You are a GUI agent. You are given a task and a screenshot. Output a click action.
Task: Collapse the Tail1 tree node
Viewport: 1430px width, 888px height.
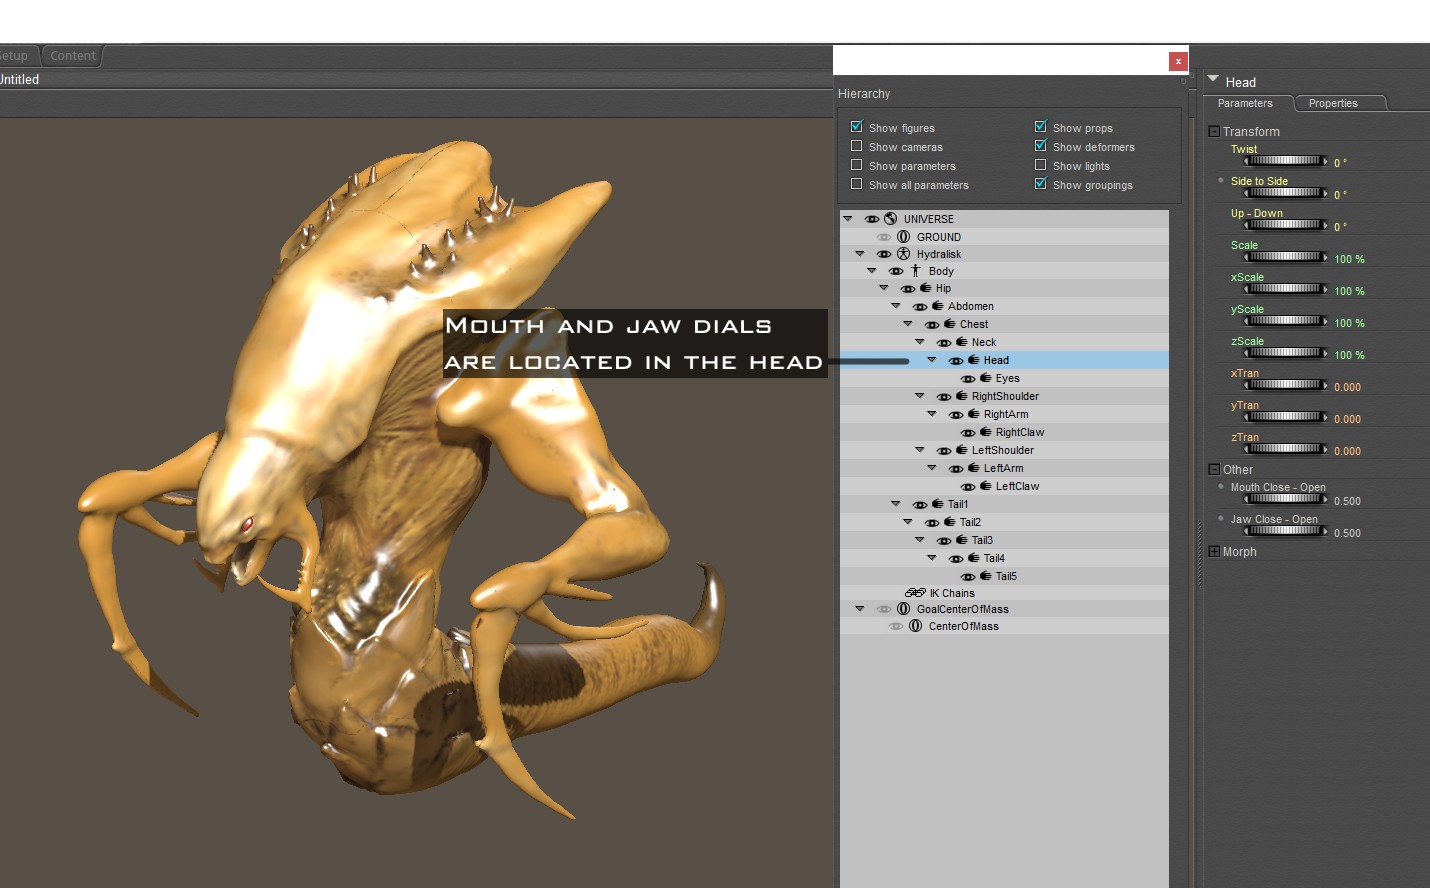point(895,503)
